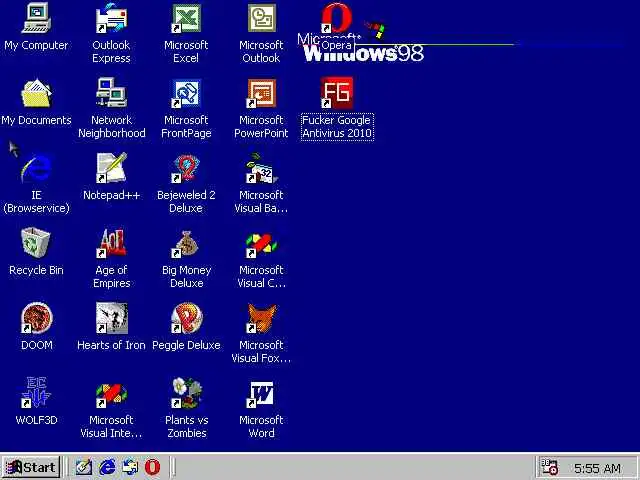Launch Opera from Quick Launch bar
This screenshot has height=480, width=640.
pyautogui.click(x=153, y=467)
